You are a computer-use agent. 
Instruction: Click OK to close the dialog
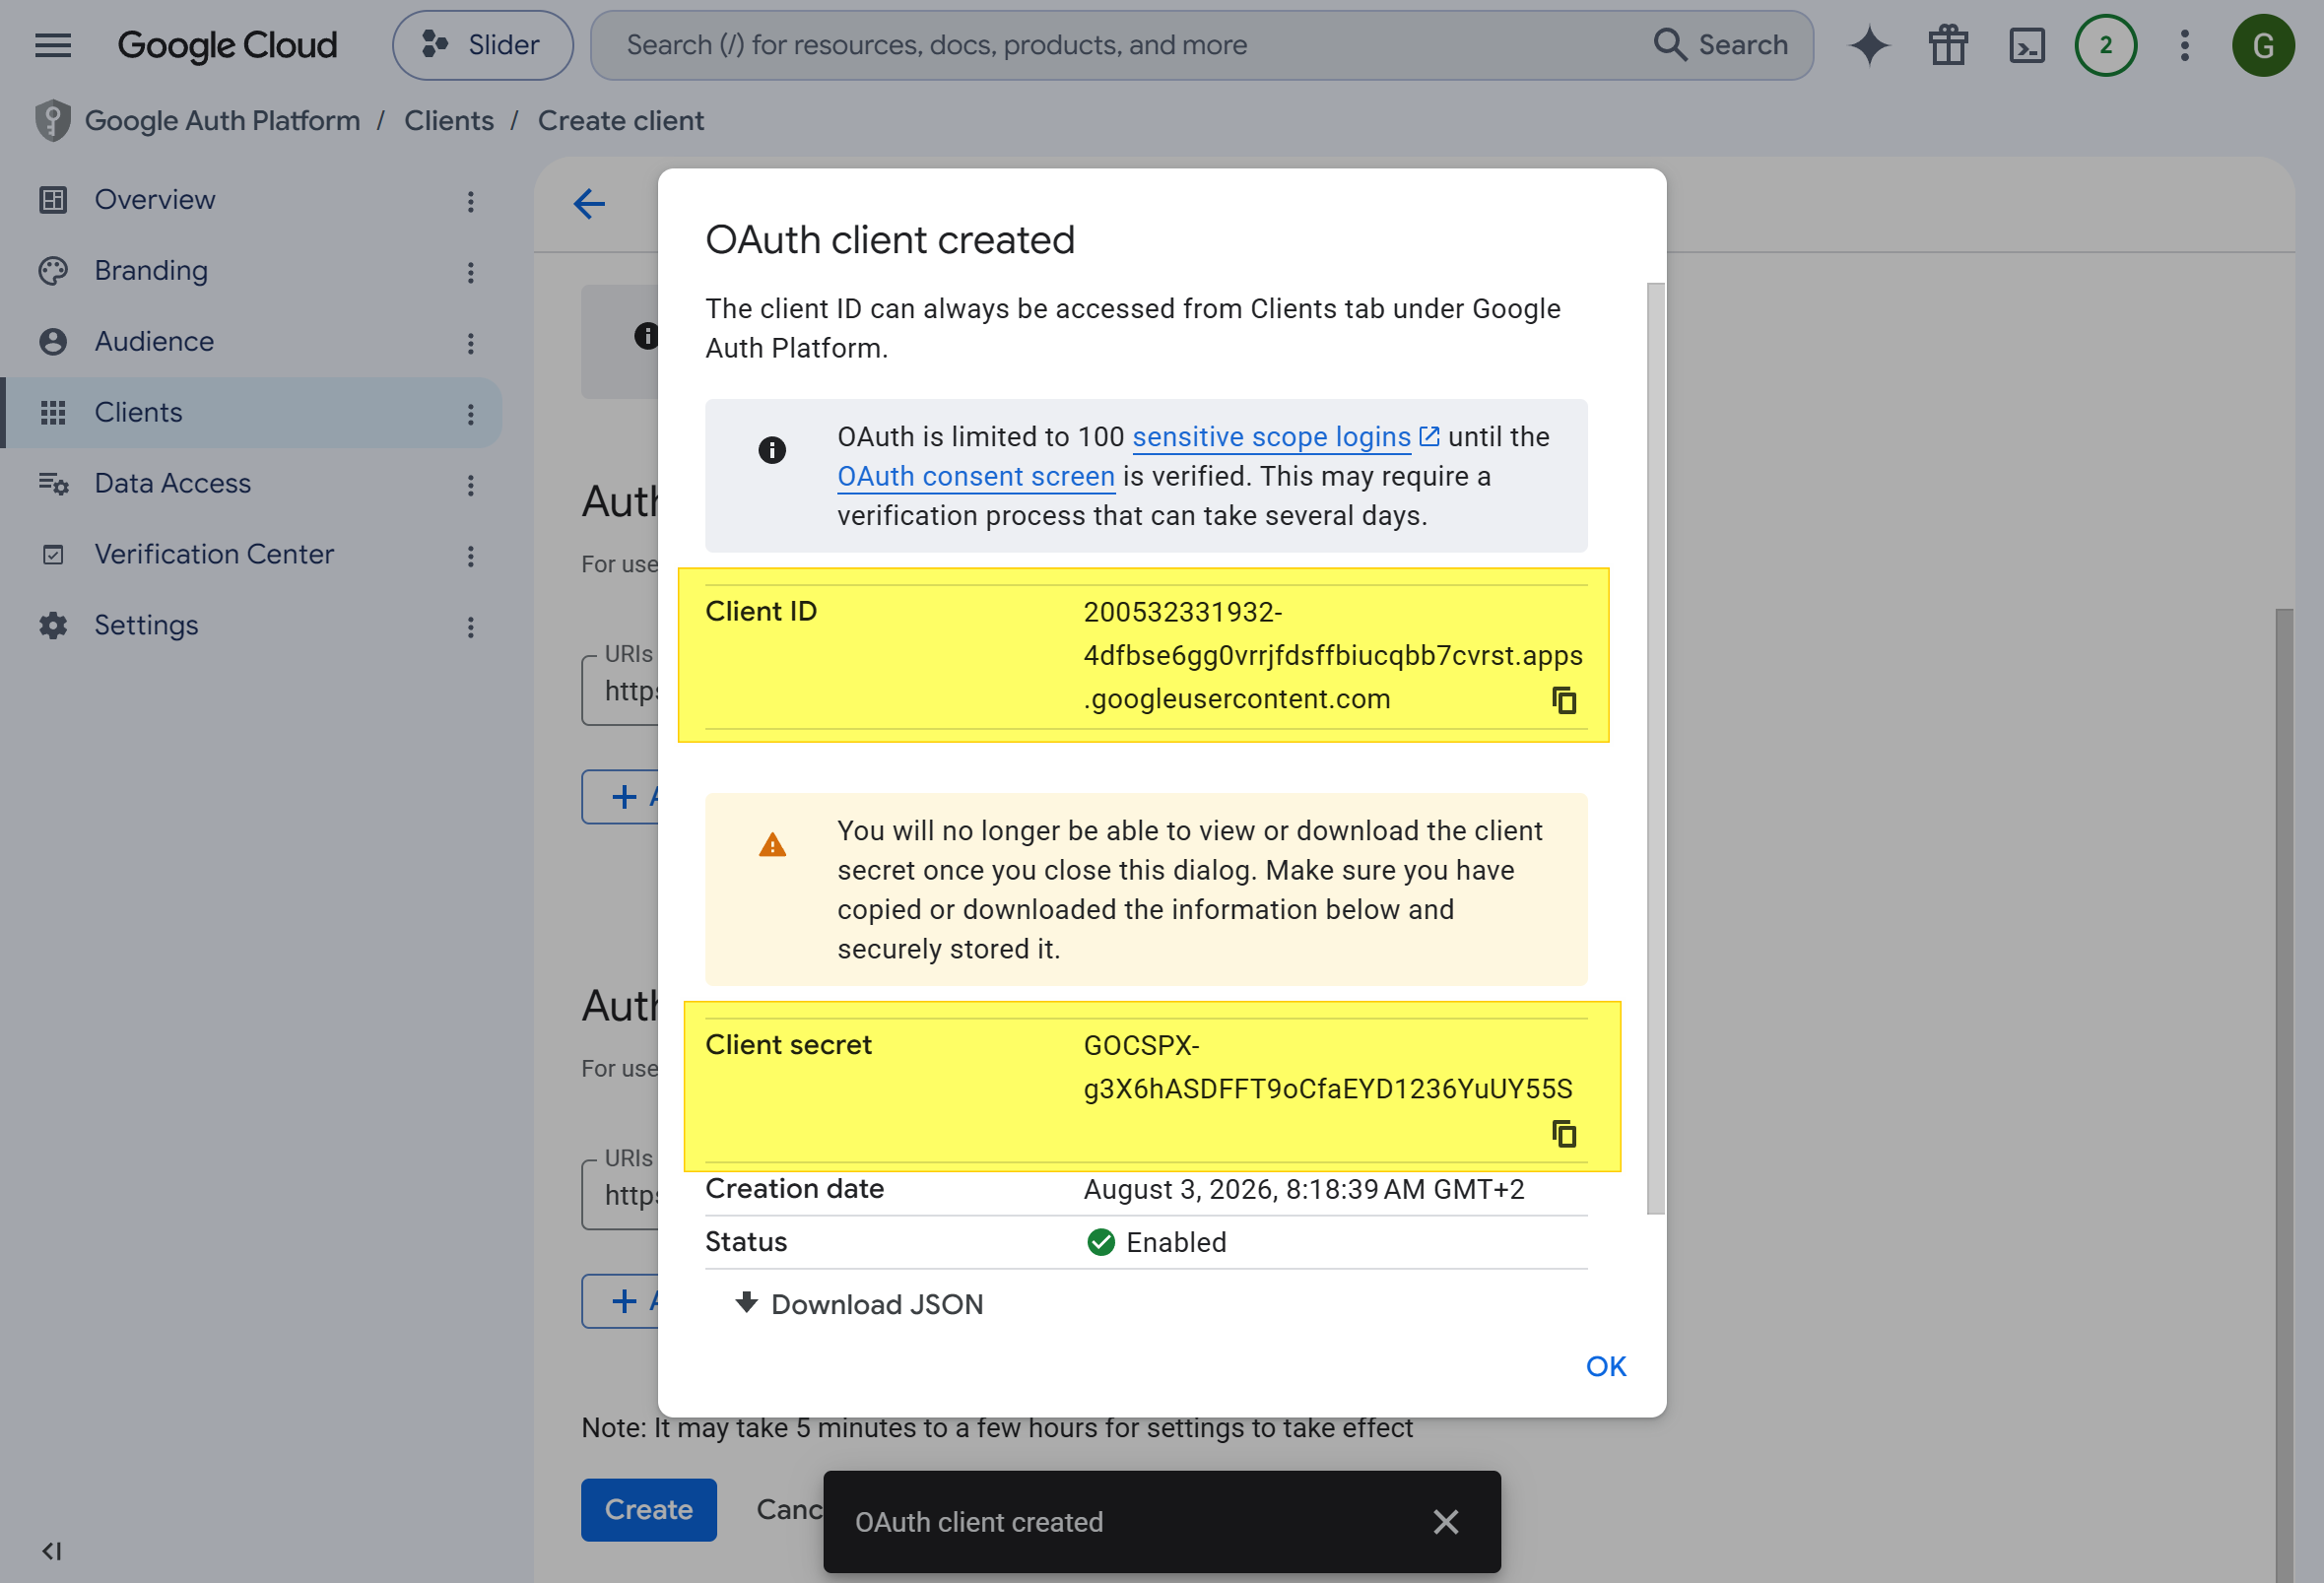click(1606, 1367)
